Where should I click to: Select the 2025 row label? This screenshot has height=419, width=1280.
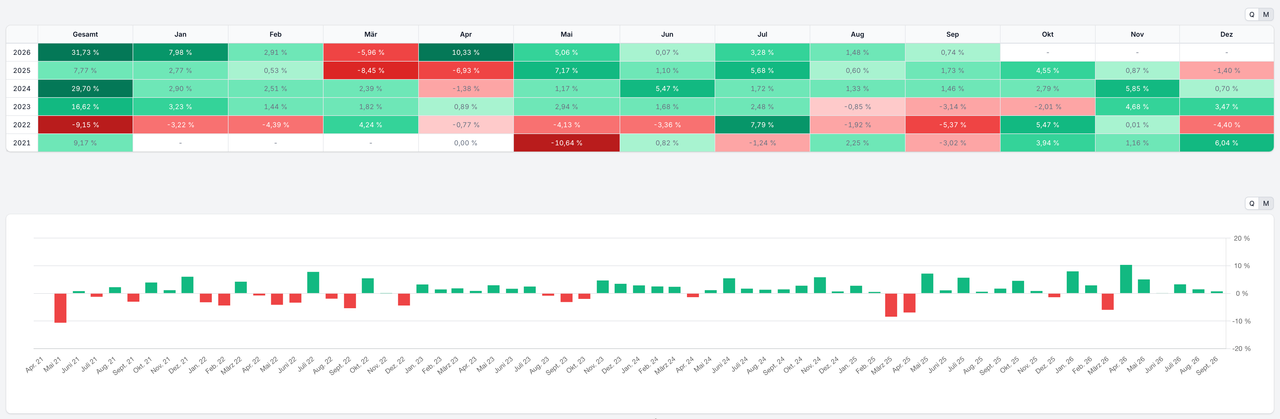point(22,70)
